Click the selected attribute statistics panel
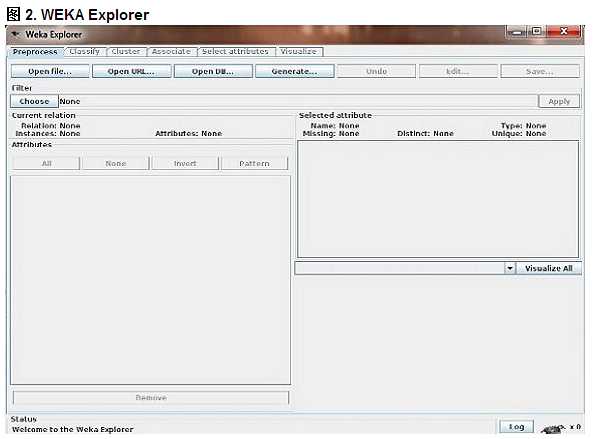Viewport: 600px width, 439px height. 438,199
